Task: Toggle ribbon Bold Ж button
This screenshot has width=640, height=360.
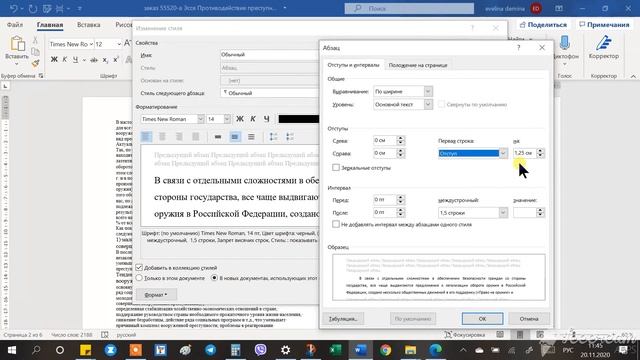Action: point(54,60)
